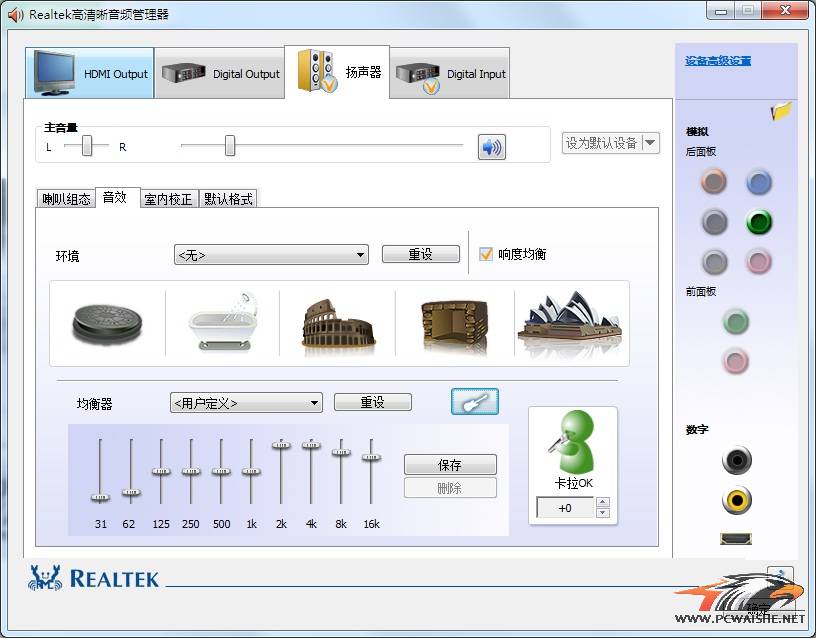Click the 保存 save equalizer button
816x638 pixels.
450,464
